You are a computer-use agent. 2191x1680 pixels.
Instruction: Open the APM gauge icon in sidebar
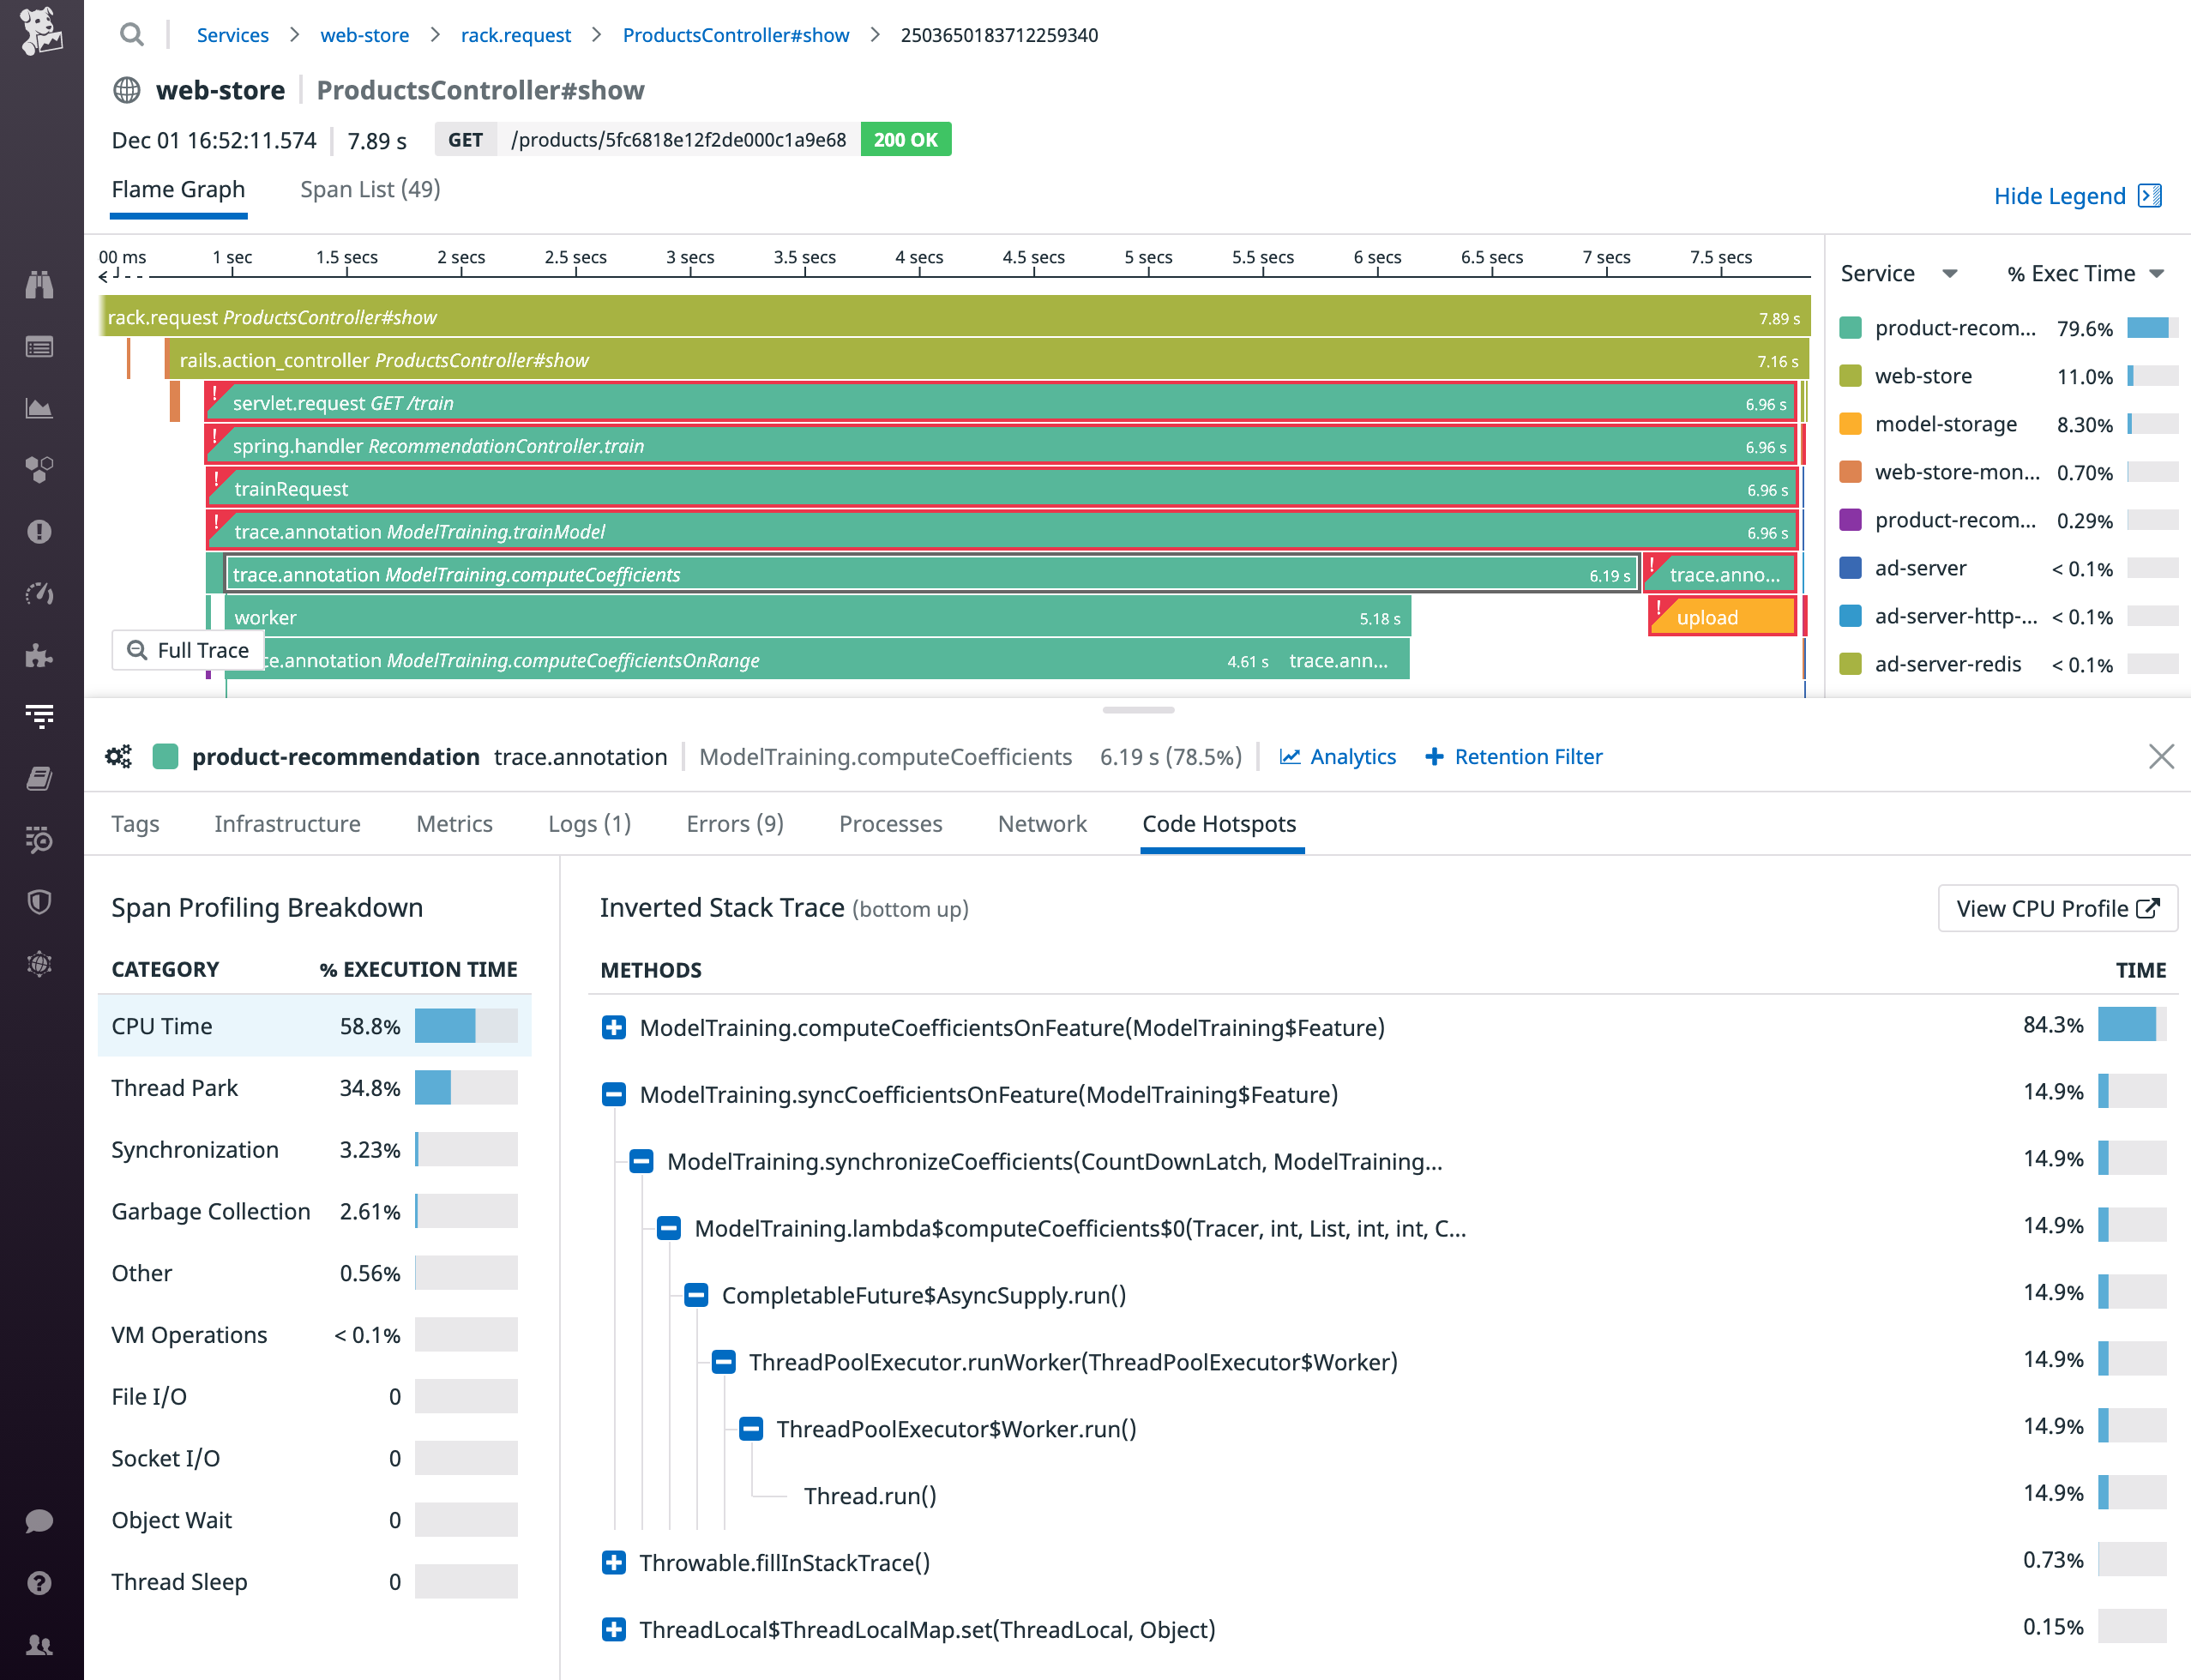tap(40, 593)
